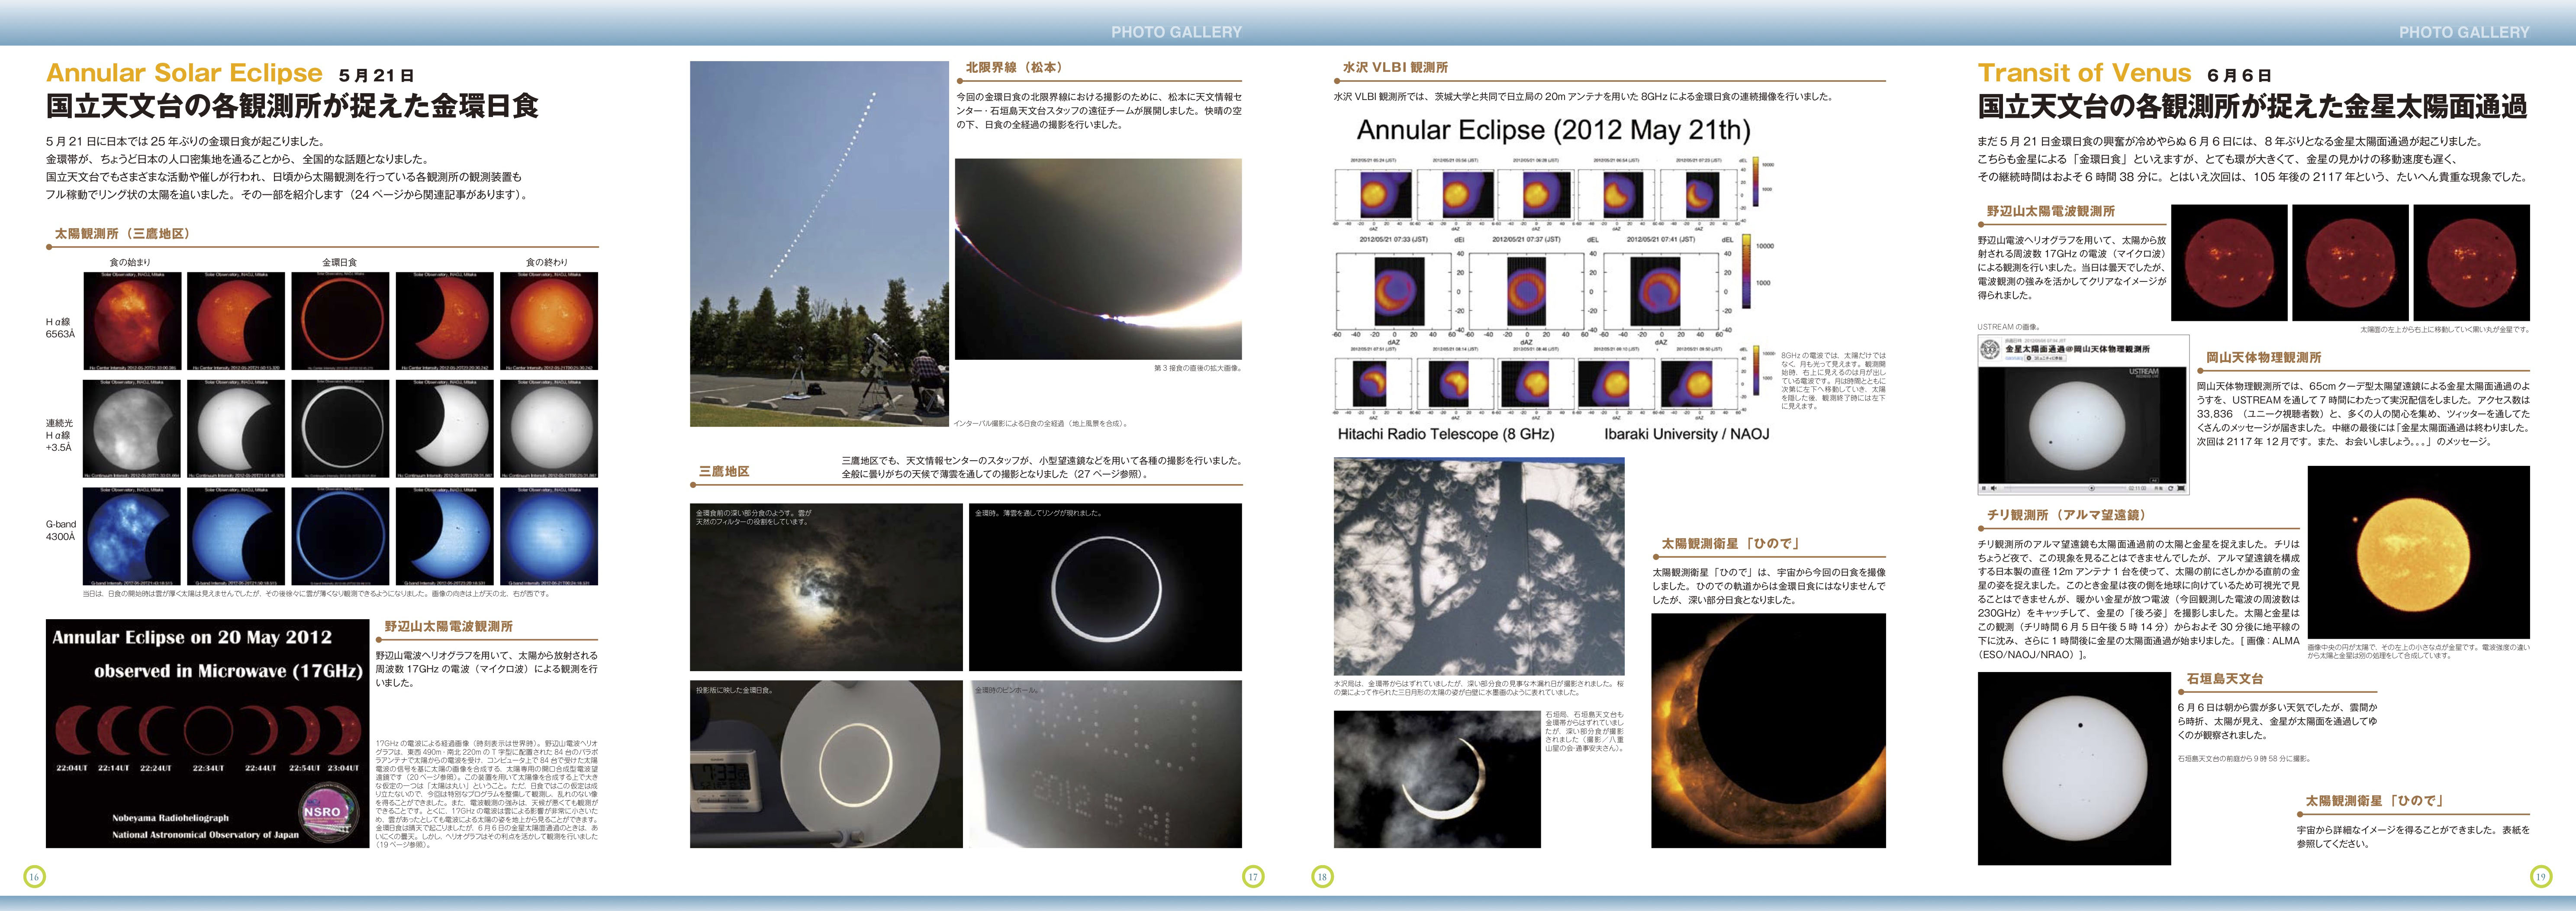The height and width of the screenshot is (911, 2576).
Task: Click the USTREAM player fullscreen icon
Action: tap(2181, 488)
